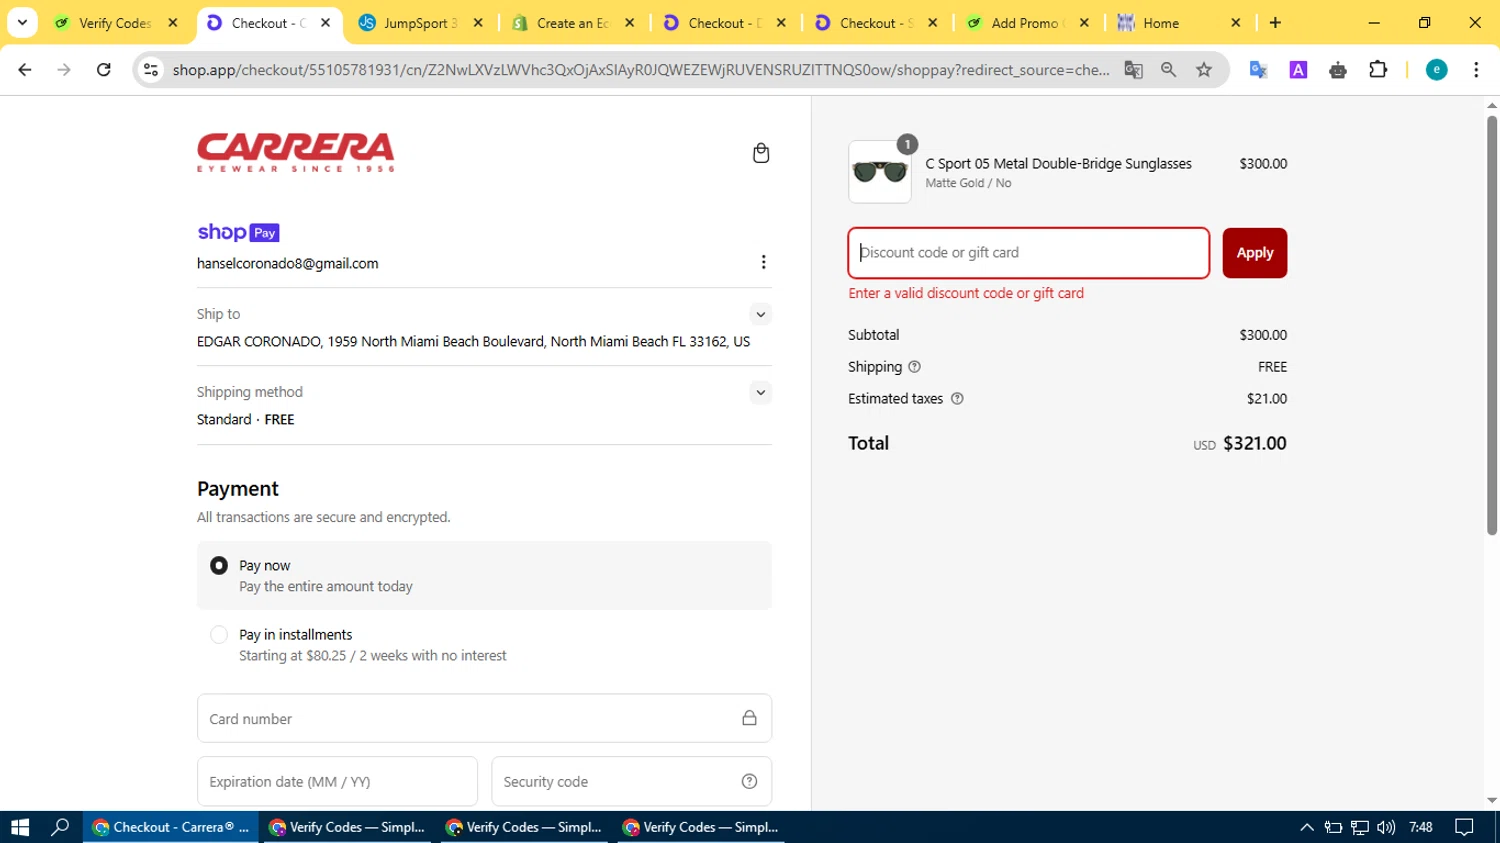The height and width of the screenshot is (843, 1500).
Task: View site information icon in address bar
Action: coord(151,69)
